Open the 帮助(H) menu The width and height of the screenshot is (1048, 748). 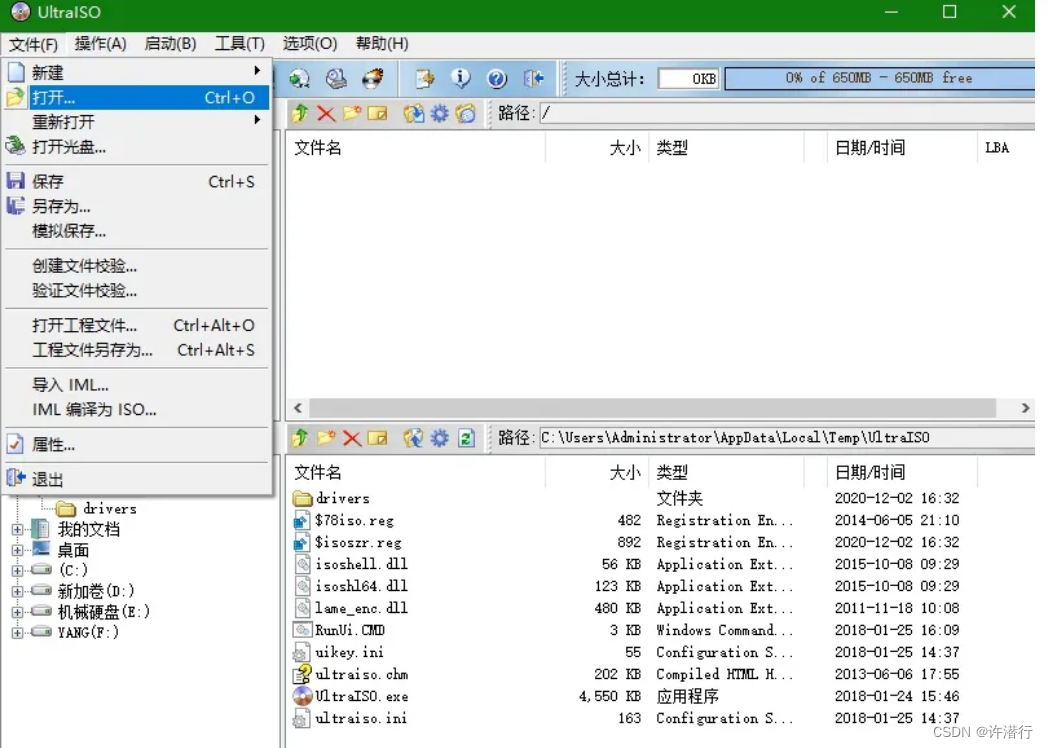tap(382, 44)
